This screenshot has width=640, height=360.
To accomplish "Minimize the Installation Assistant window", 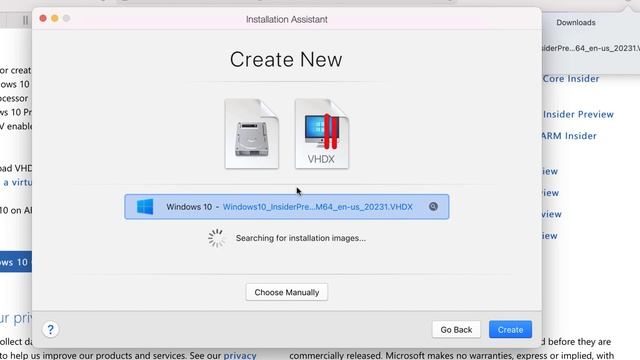I will [x=55, y=18].
